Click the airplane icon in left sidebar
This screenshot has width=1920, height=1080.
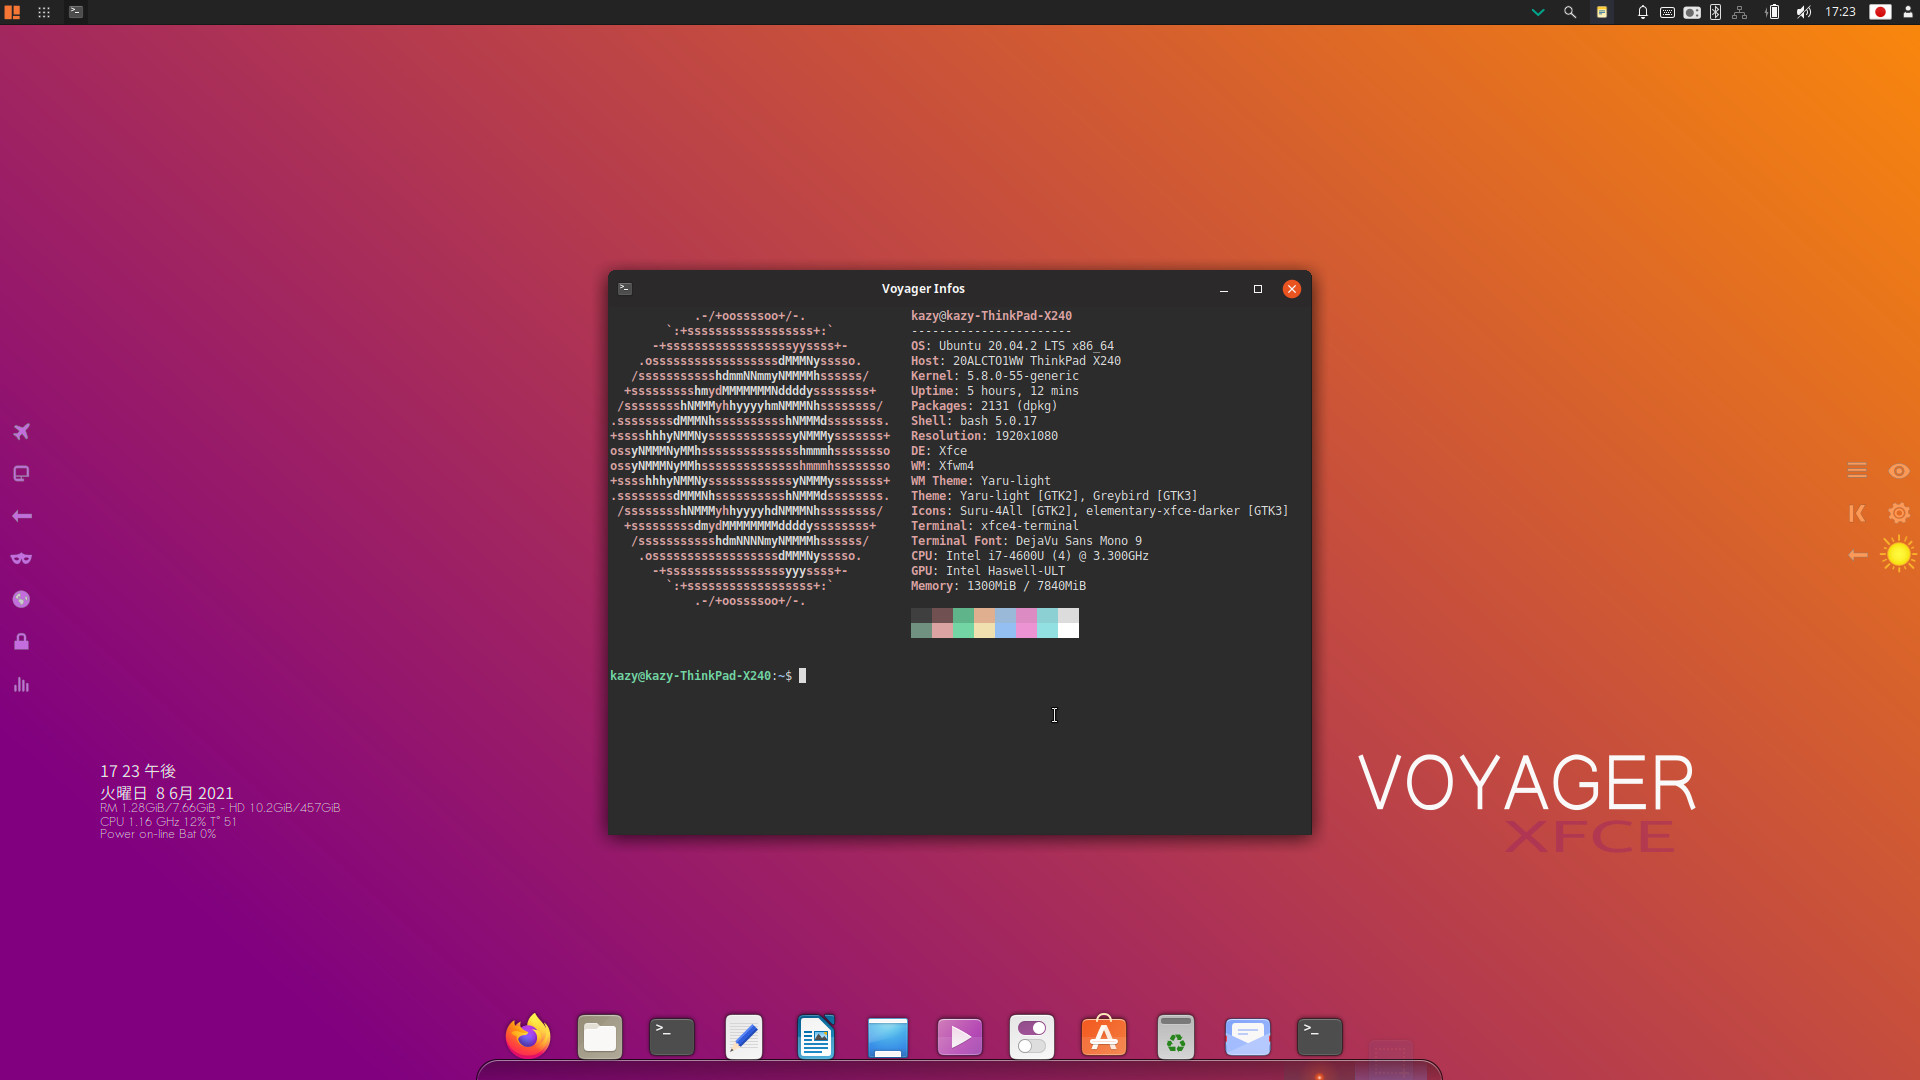(21, 431)
